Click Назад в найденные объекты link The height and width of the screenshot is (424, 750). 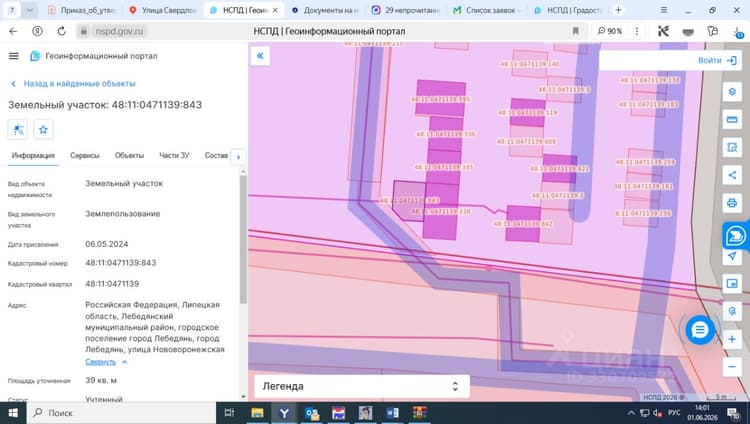(x=73, y=84)
